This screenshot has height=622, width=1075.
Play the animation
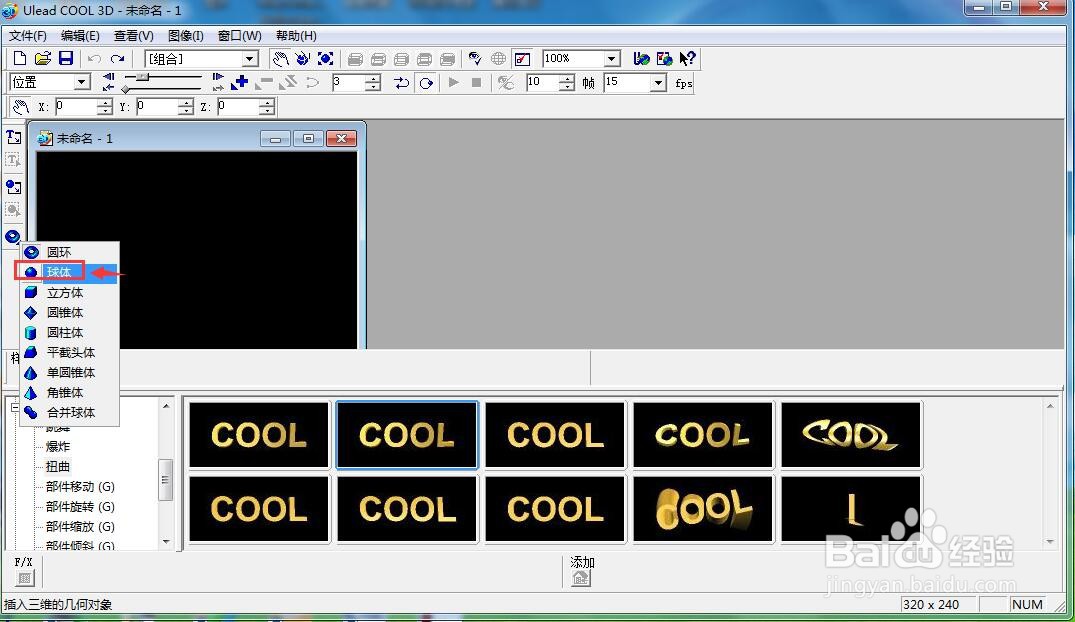453,83
